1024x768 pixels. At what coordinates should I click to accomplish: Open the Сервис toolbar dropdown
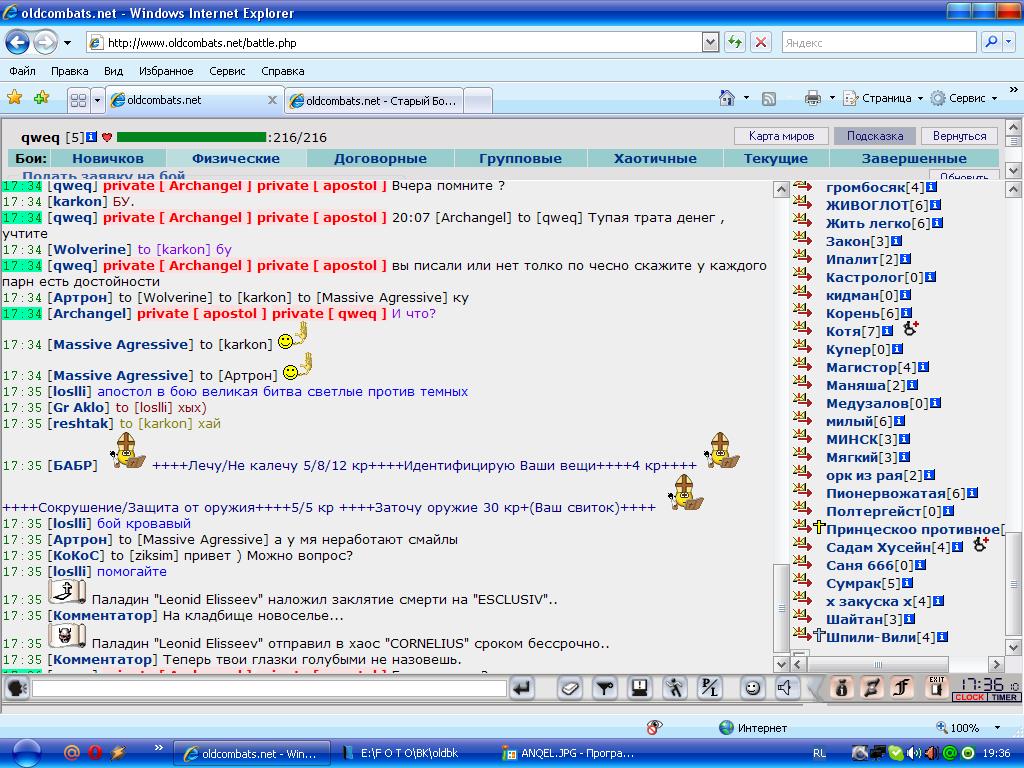click(964, 98)
